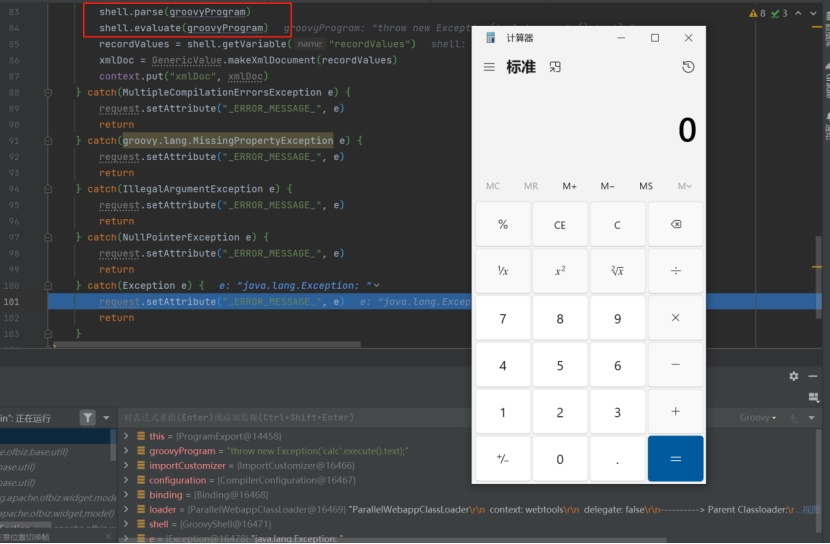The width and height of the screenshot is (830, 544).
Task: Expand the 'this' variable in debugger
Action: click(126, 436)
